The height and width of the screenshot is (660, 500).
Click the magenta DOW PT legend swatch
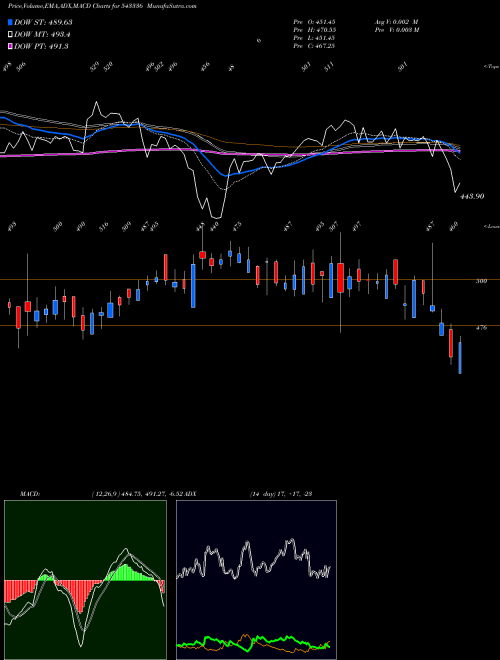click(10, 46)
